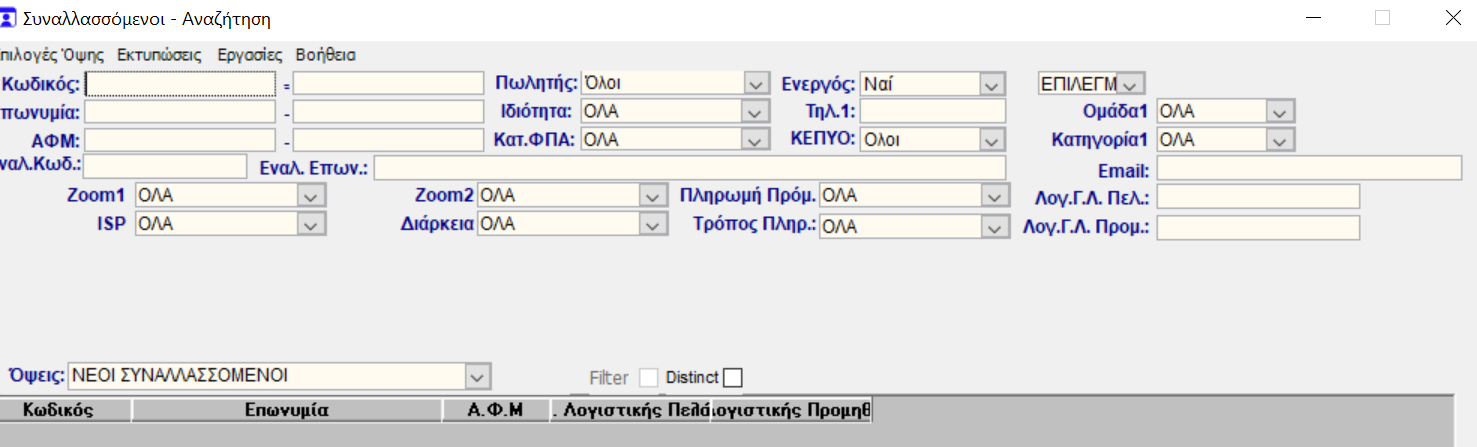Expand the Τρόπος Πληρ. dropdown
The image size is (1477, 447).
pos(993,228)
